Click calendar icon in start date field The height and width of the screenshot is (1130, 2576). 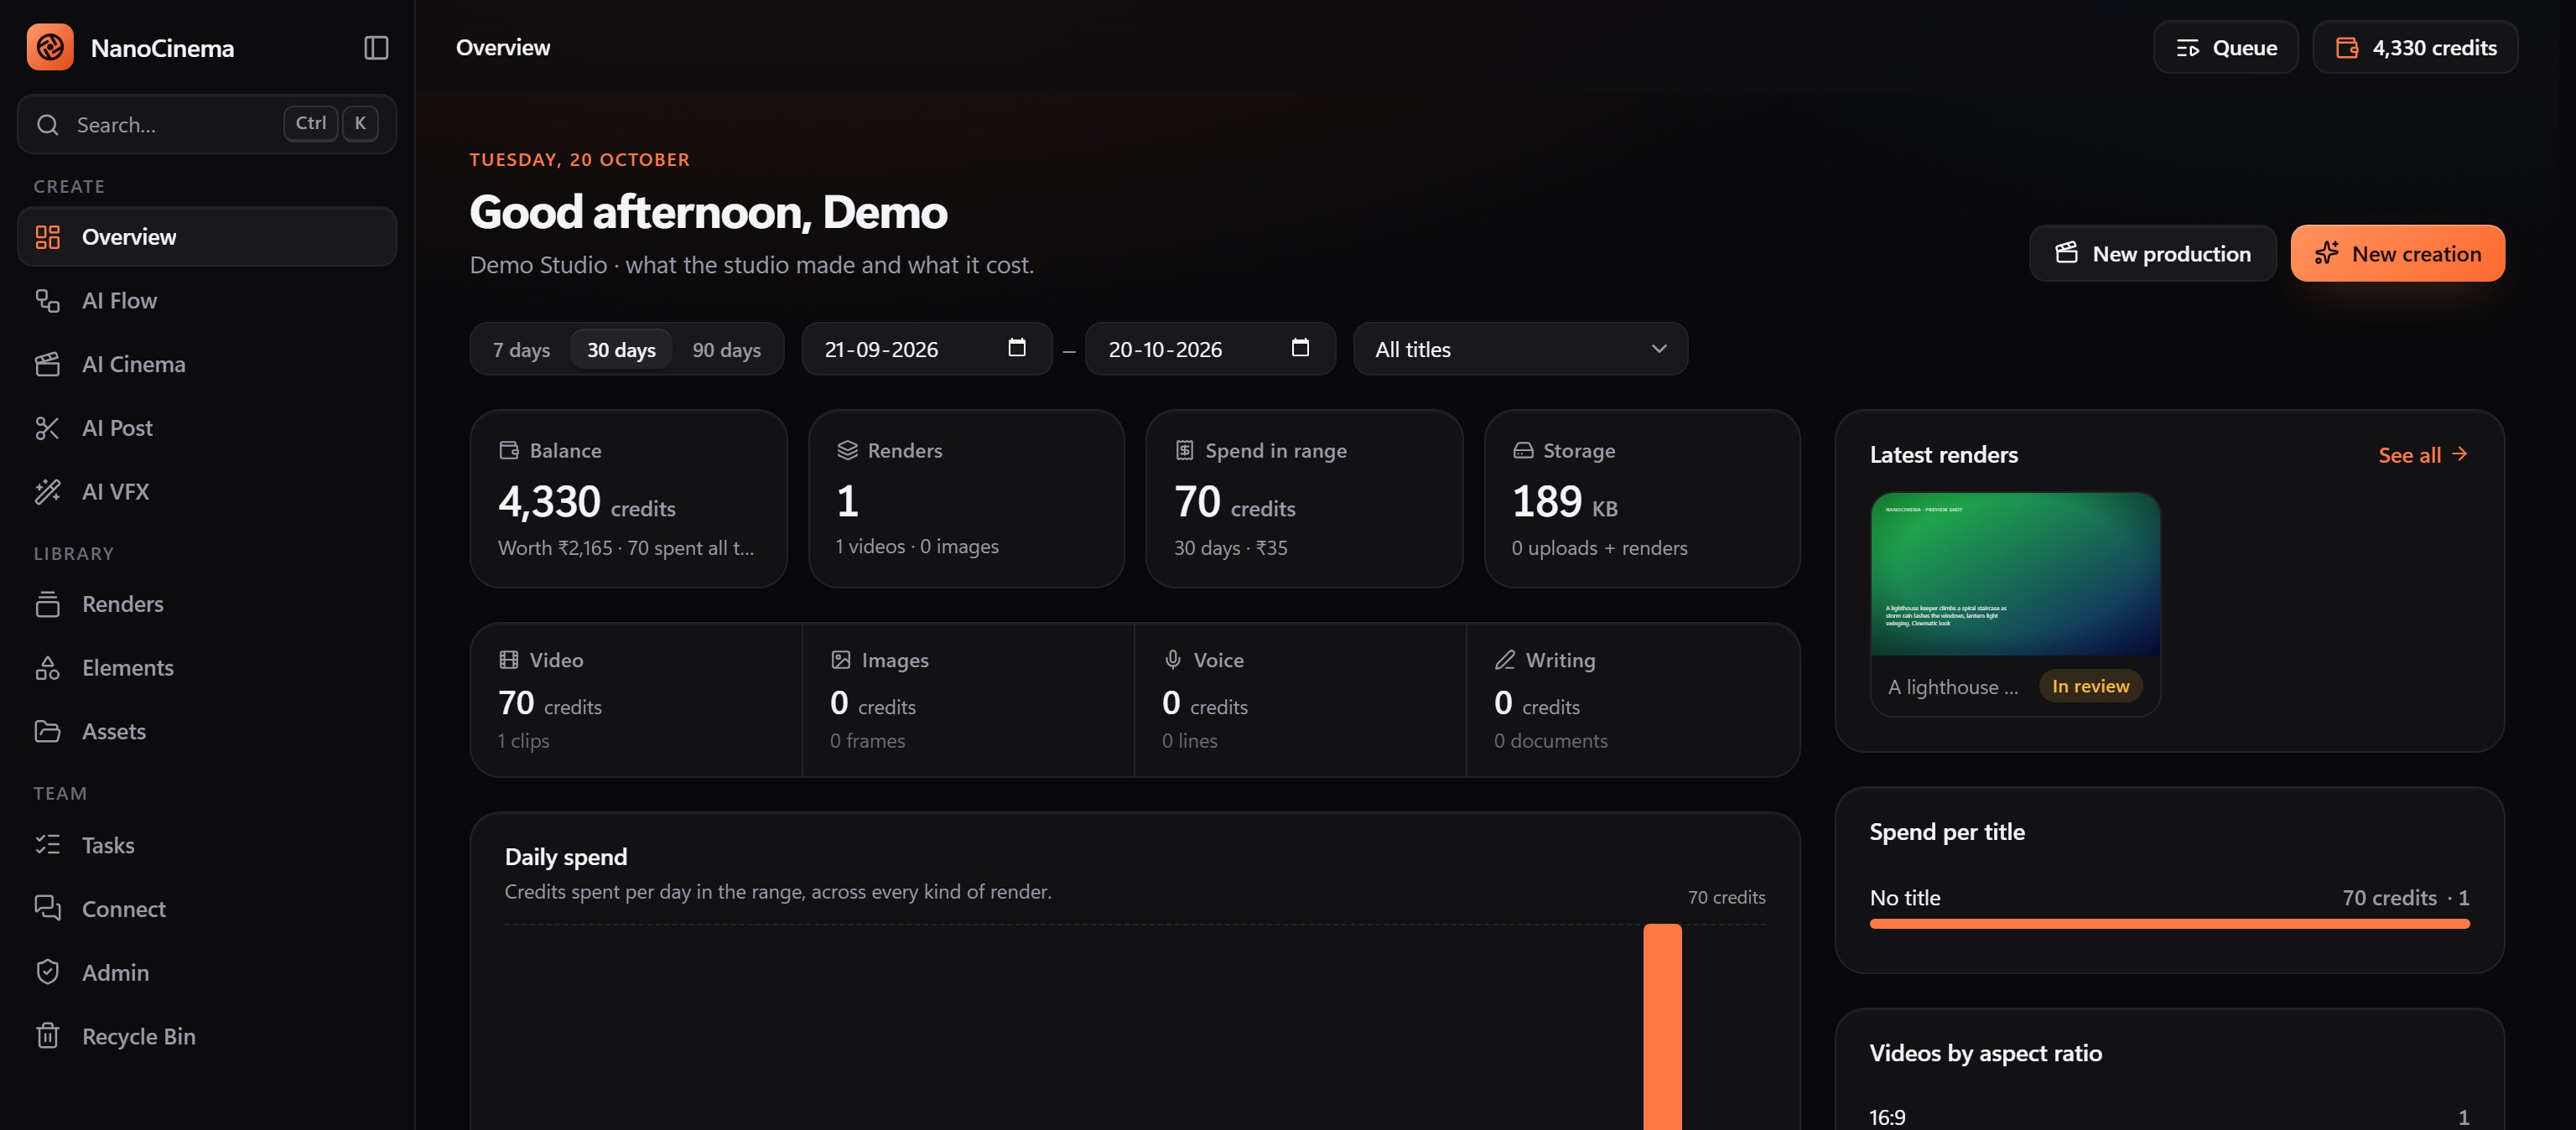[1017, 348]
